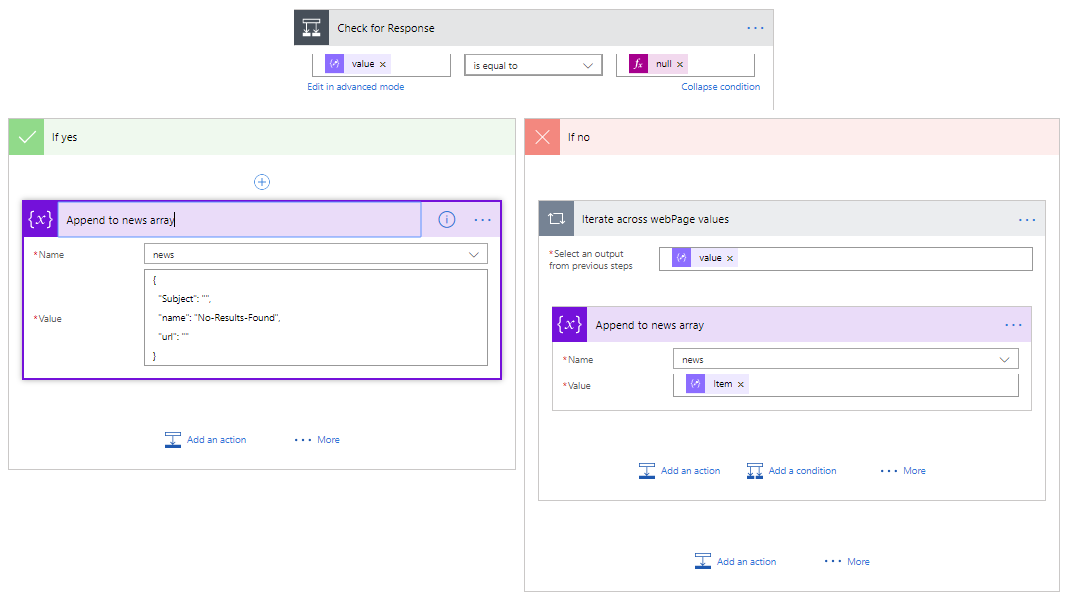Remove the null expression token
The image size is (1068, 598).
tap(680, 64)
